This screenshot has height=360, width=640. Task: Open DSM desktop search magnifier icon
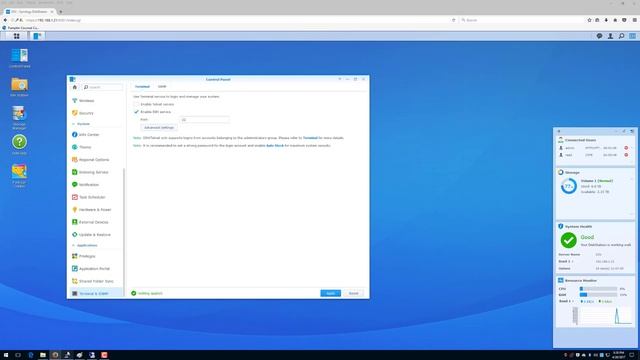pyautogui.click(x=621, y=36)
